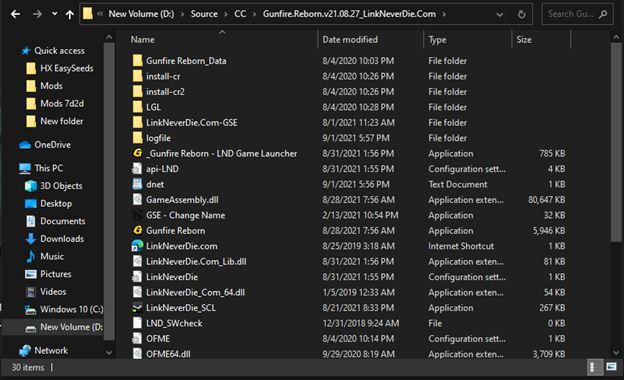
Task: Select the install-cr2 folder icon
Action: [x=137, y=92]
